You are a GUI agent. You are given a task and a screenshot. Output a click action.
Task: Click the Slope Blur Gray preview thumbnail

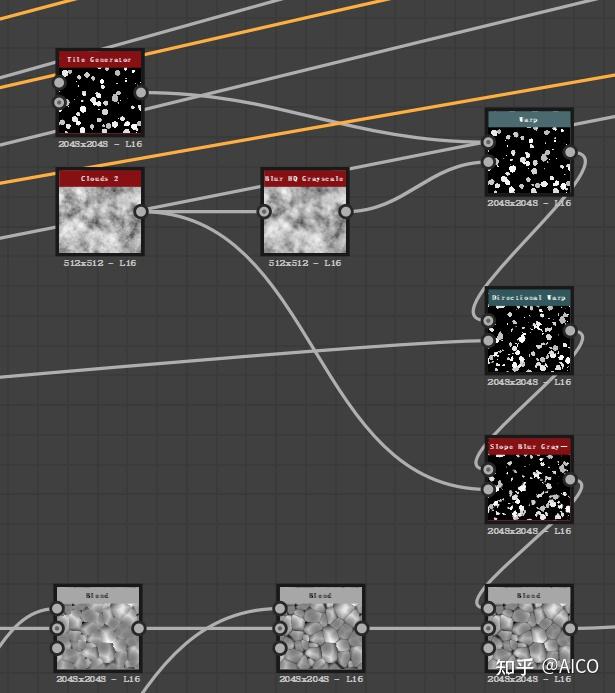point(529,488)
